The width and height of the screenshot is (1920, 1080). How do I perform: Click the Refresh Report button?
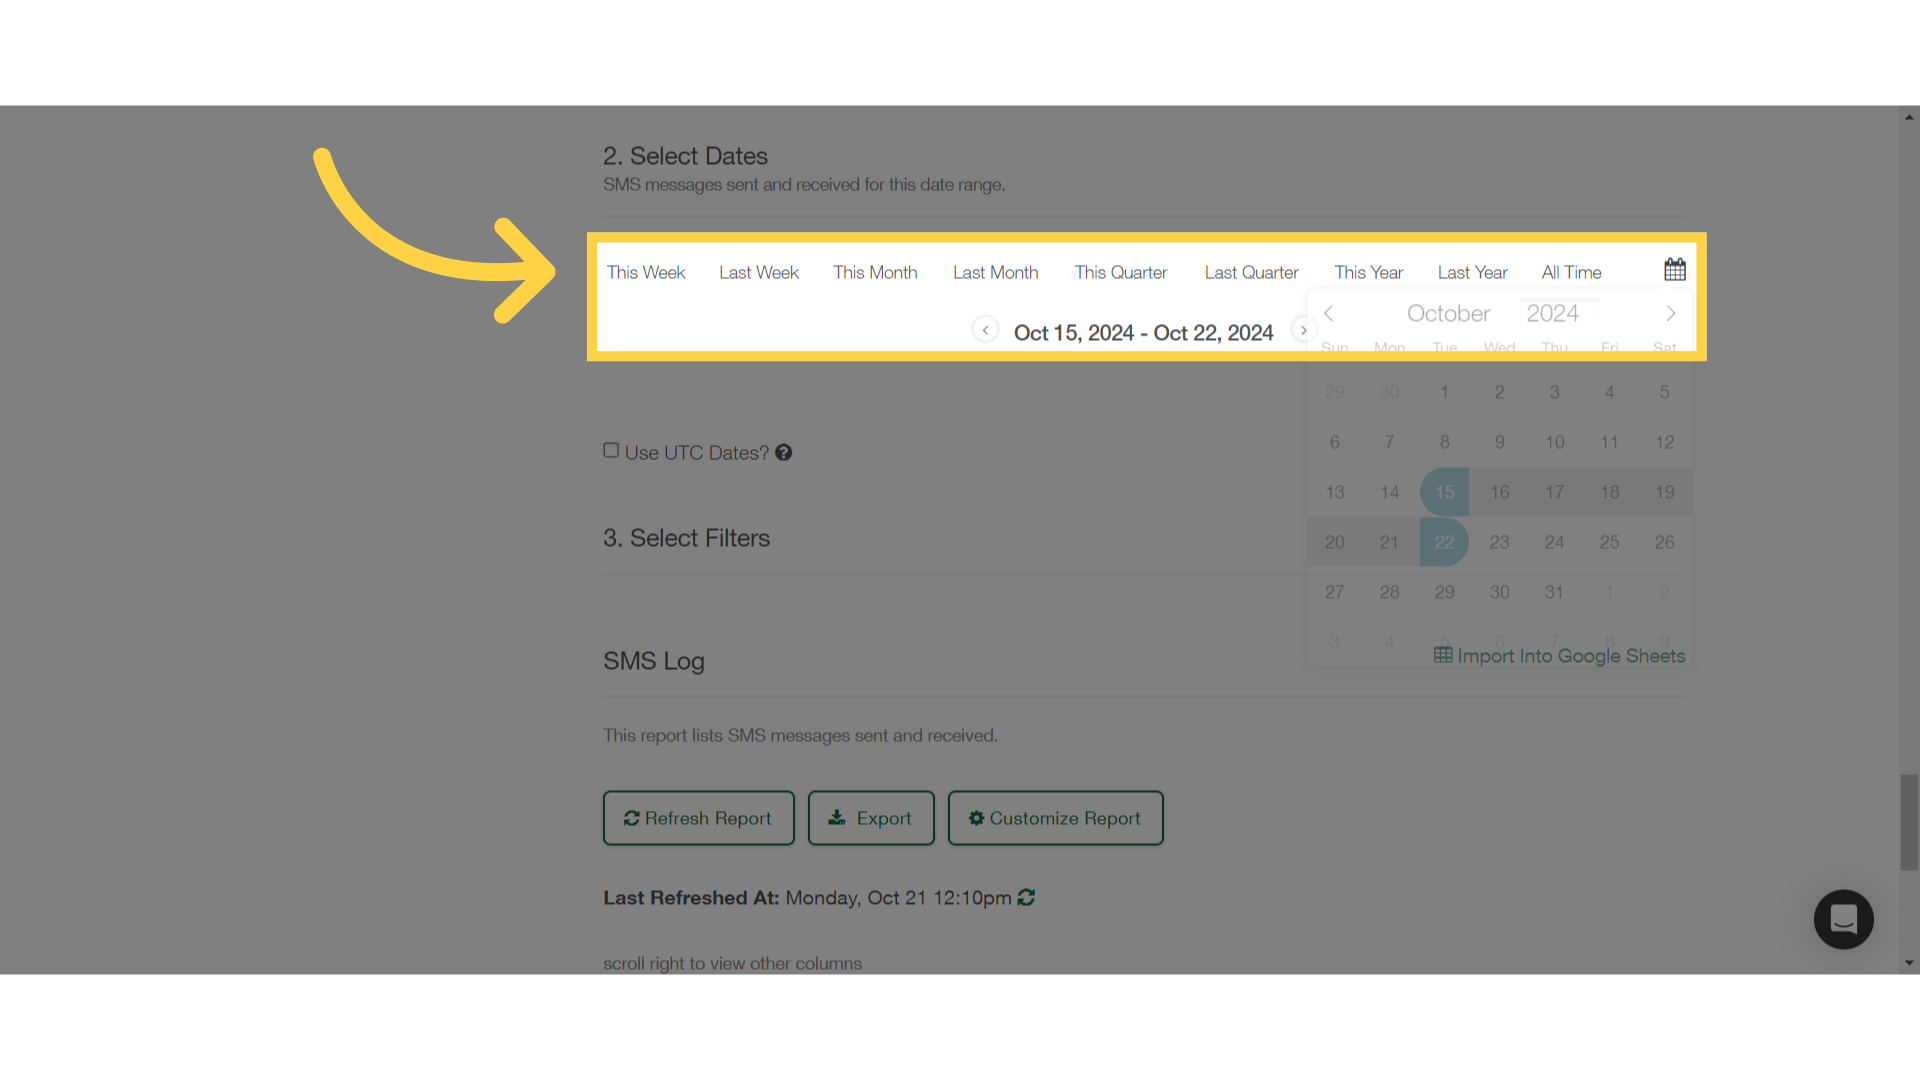[698, 818]
